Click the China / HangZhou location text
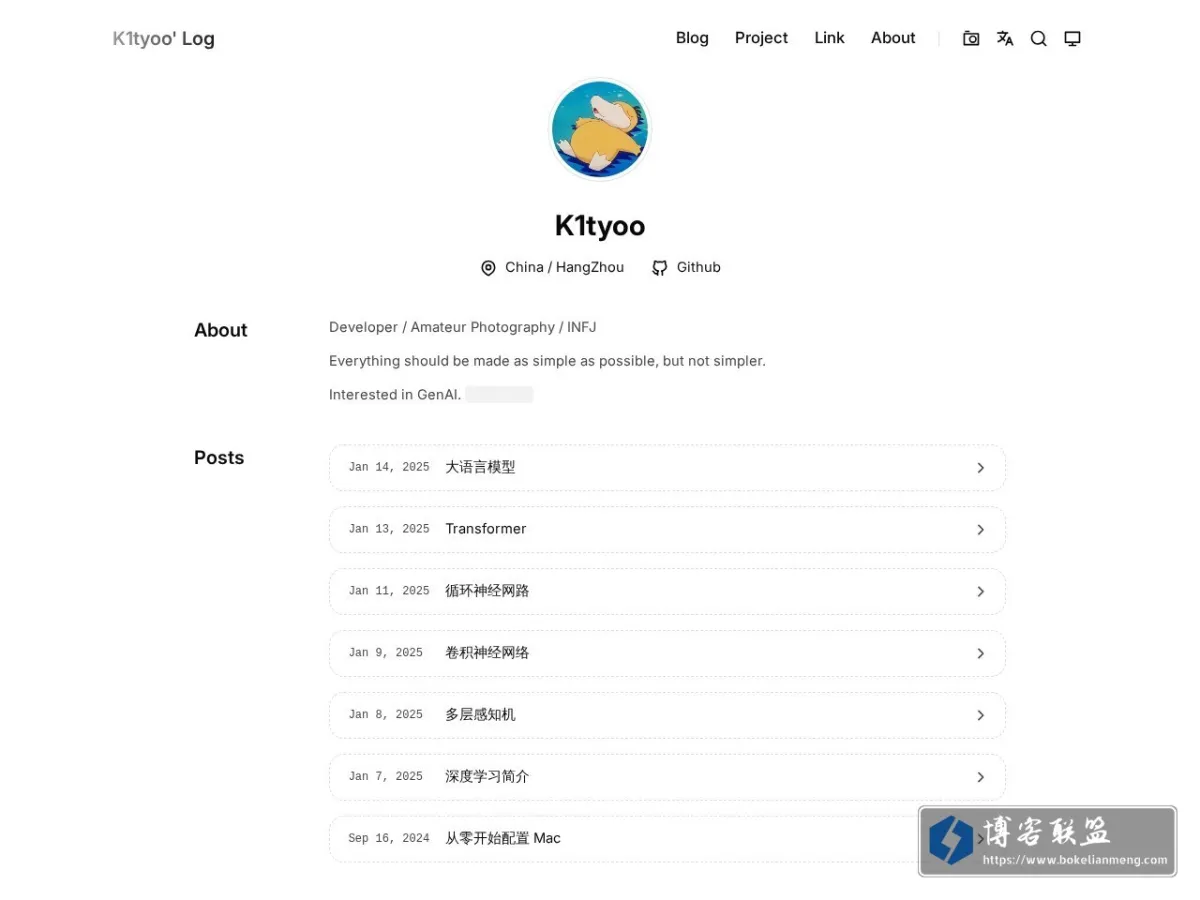The width and height of the screenshot is (1200, 900). (x=564, y=267)
